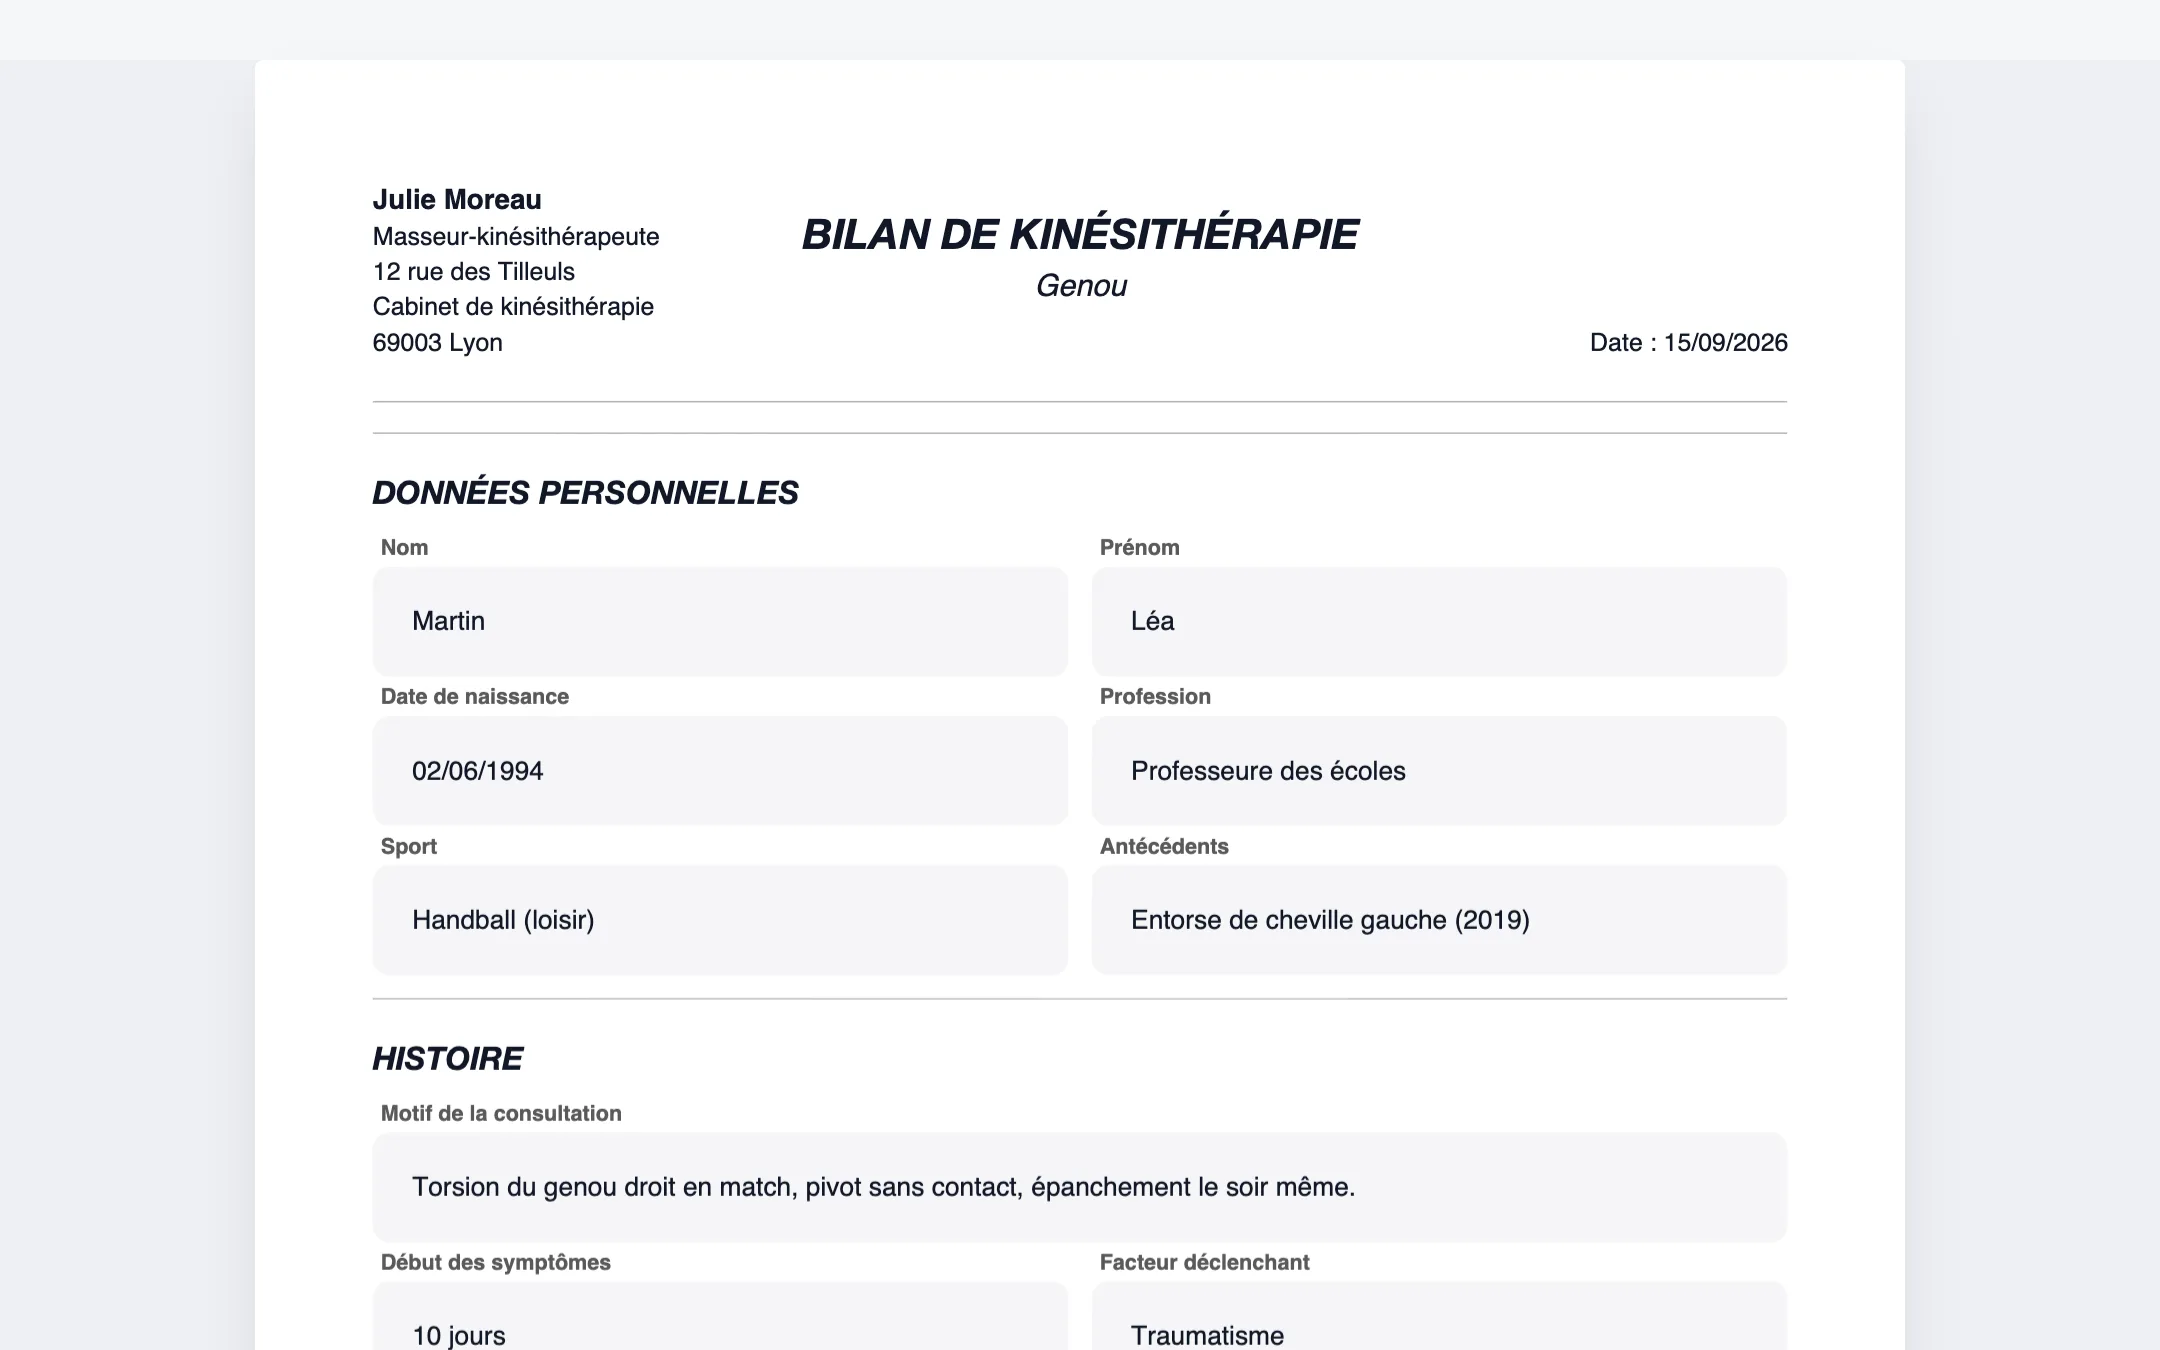
Task: Click the Sport label
Action: [409, 847]
